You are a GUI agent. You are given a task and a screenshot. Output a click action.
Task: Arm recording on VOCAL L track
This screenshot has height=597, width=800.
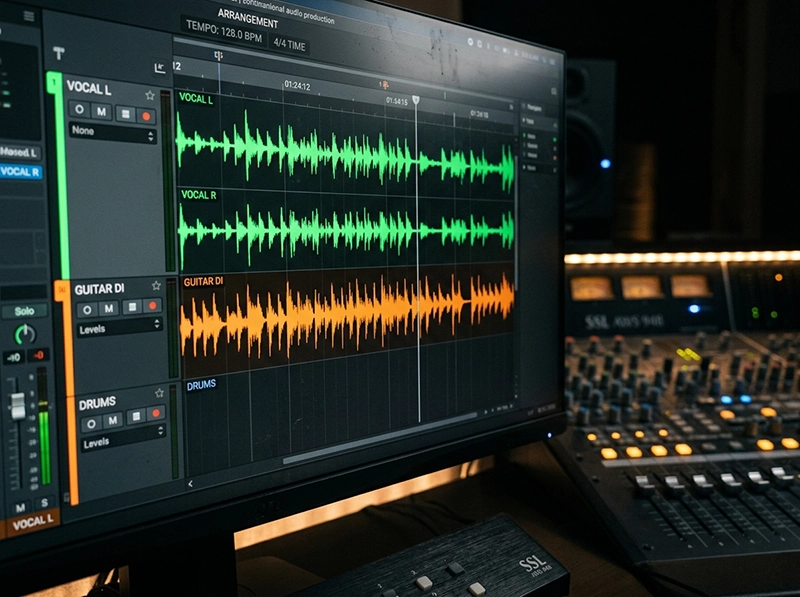146,116
